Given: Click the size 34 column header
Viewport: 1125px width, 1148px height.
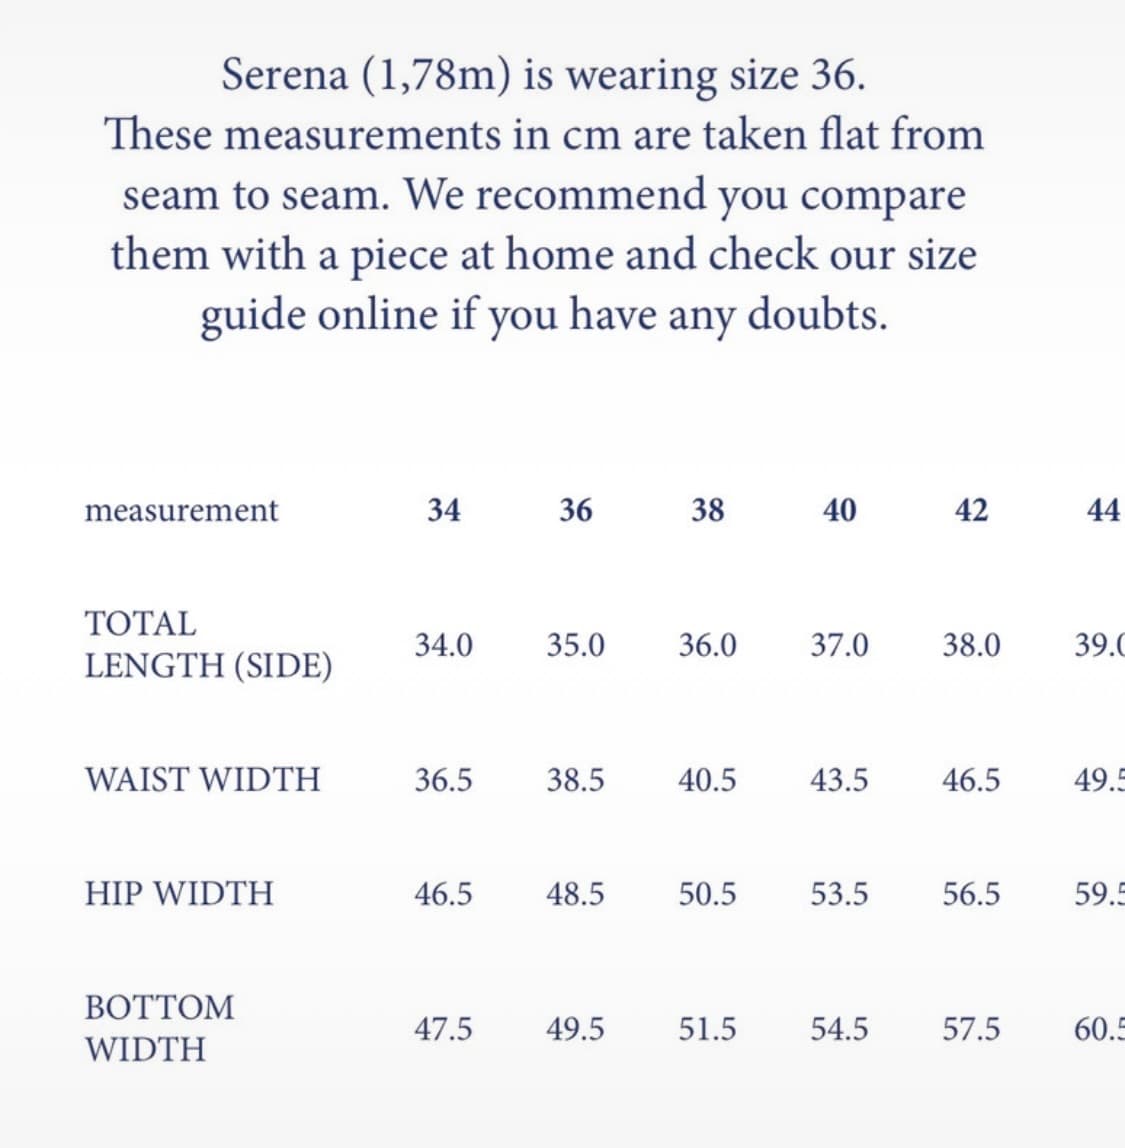Looking at the screenshot, I should point(444,510).
